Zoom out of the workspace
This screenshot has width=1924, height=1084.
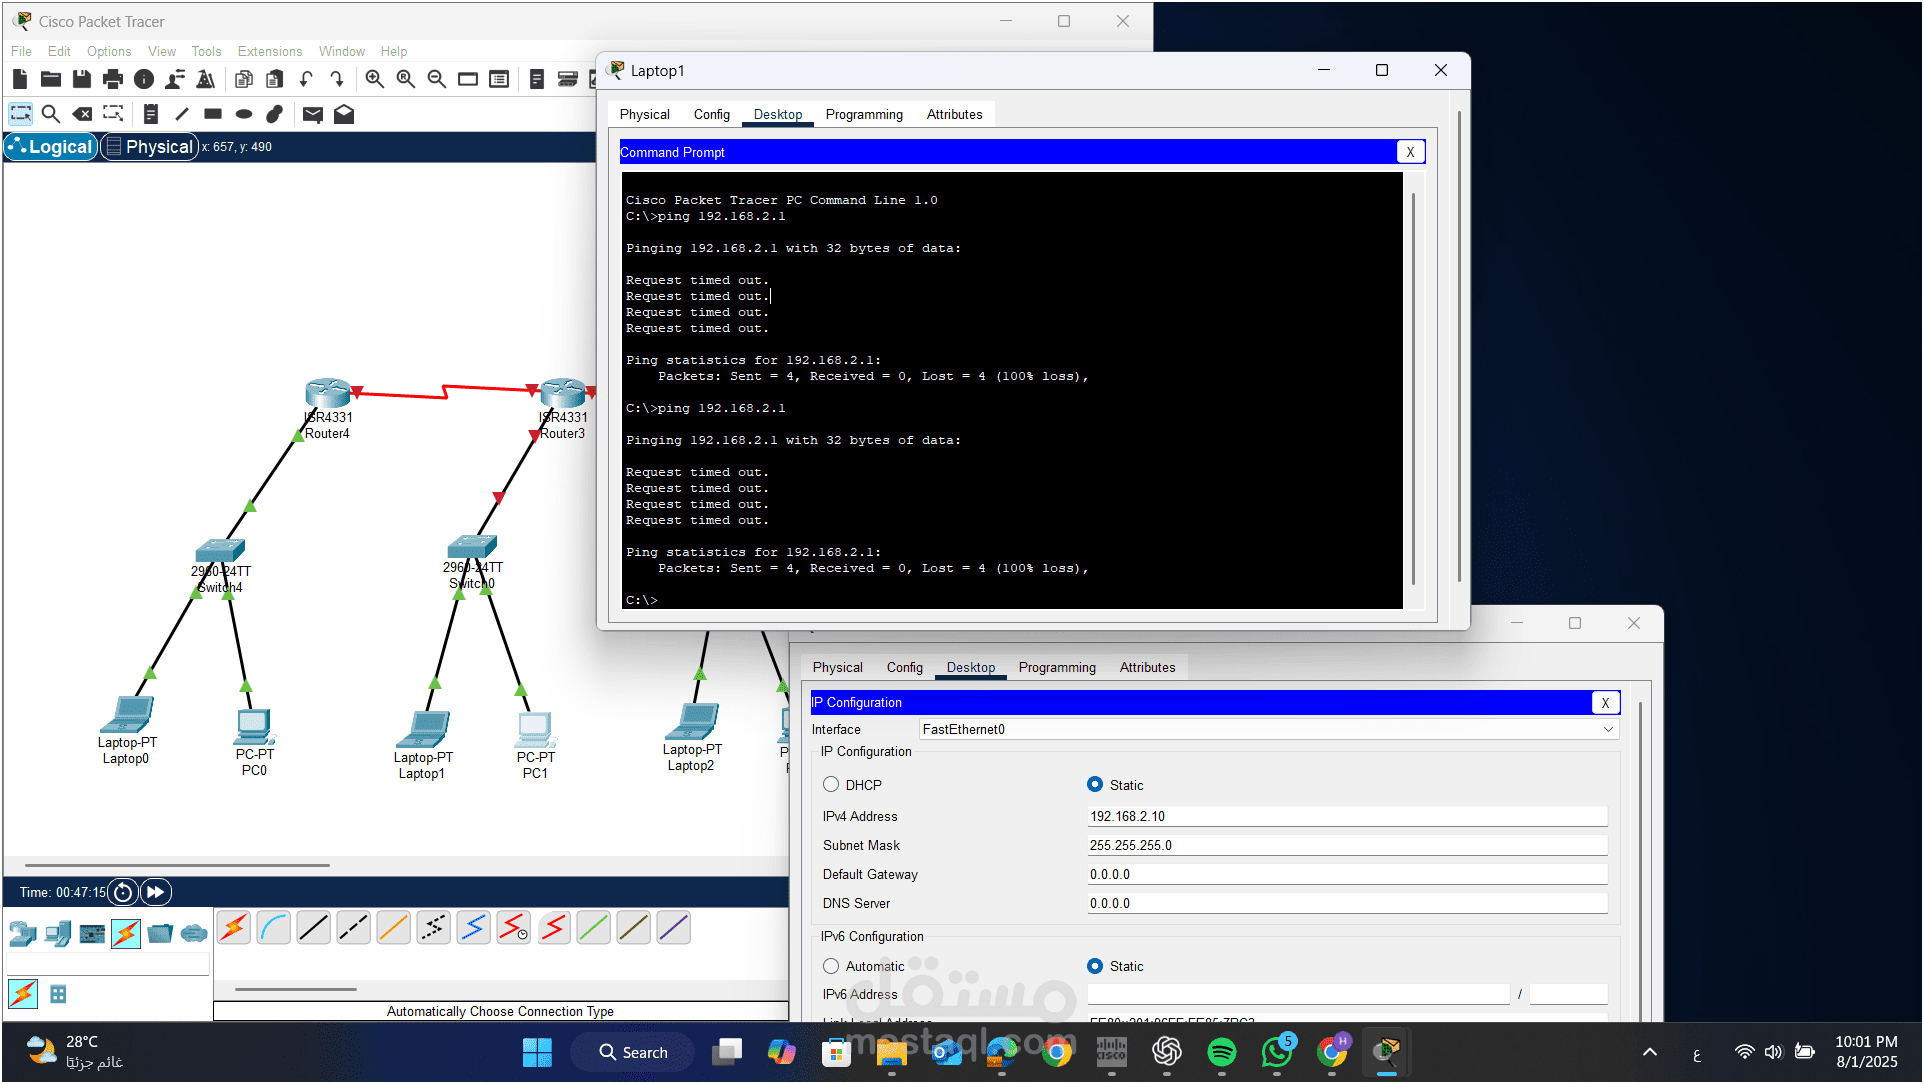coord(437,79)
